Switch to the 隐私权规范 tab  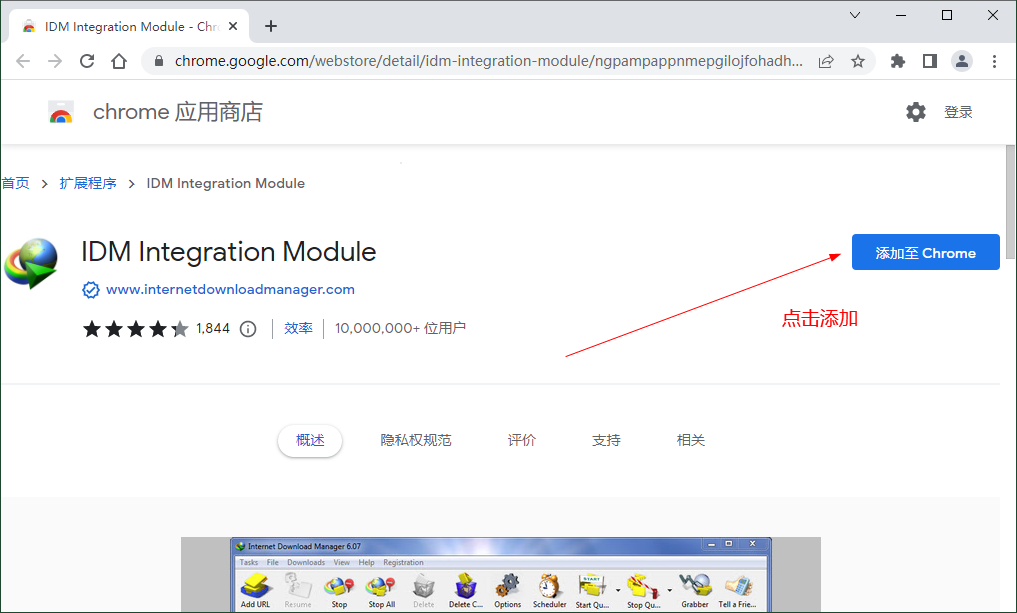416,440
